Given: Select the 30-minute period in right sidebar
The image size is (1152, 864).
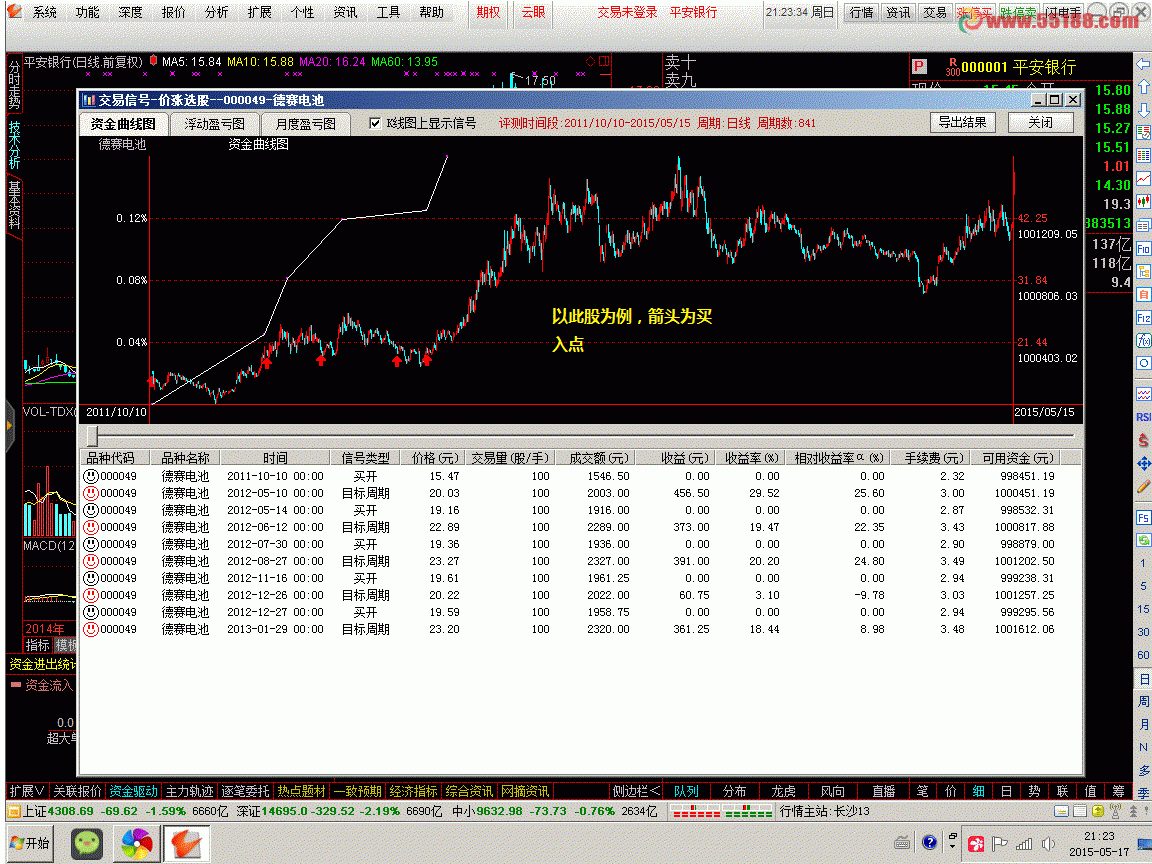Looking at the screenshot, I should click(1143, 632).
